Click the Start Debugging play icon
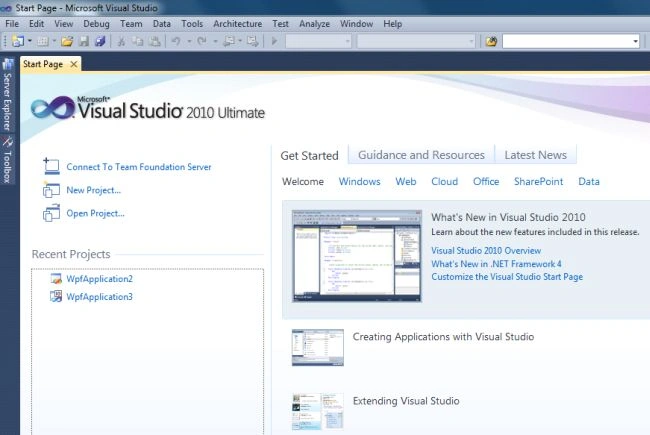This screenshot has height=435, width=650. pyautogui.click(x=274, y=41)
